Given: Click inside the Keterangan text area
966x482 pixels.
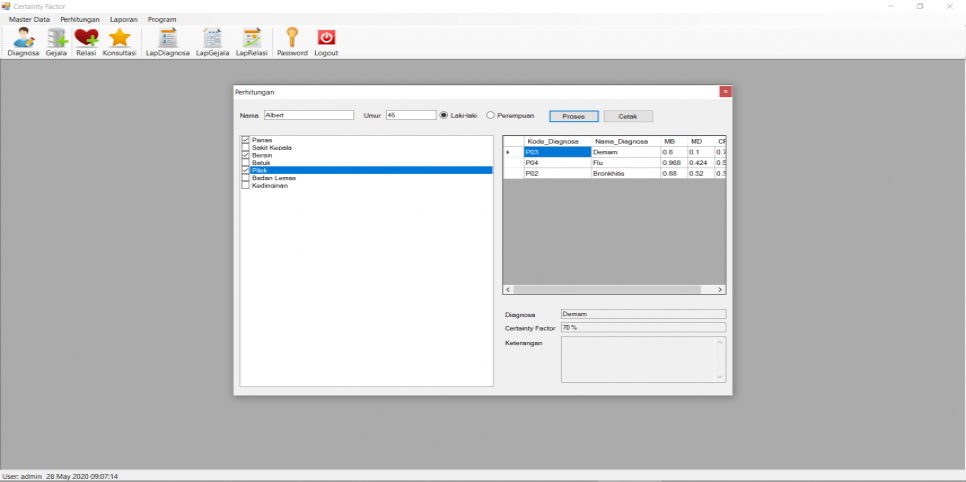Looking at the screenshot, I should [x=638, y=359].
